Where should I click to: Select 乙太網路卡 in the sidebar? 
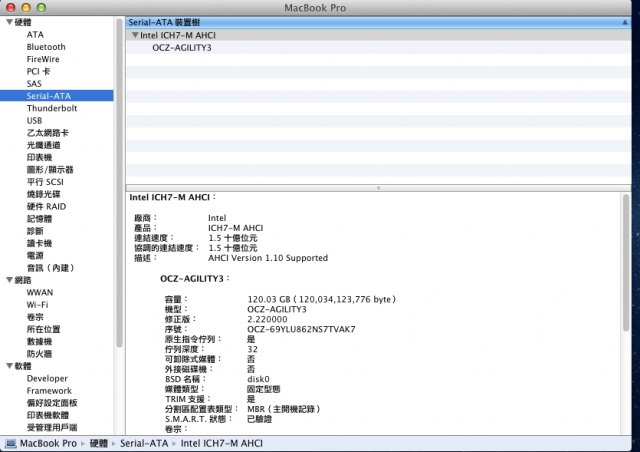pyautogui.click(x=48, y=133)
